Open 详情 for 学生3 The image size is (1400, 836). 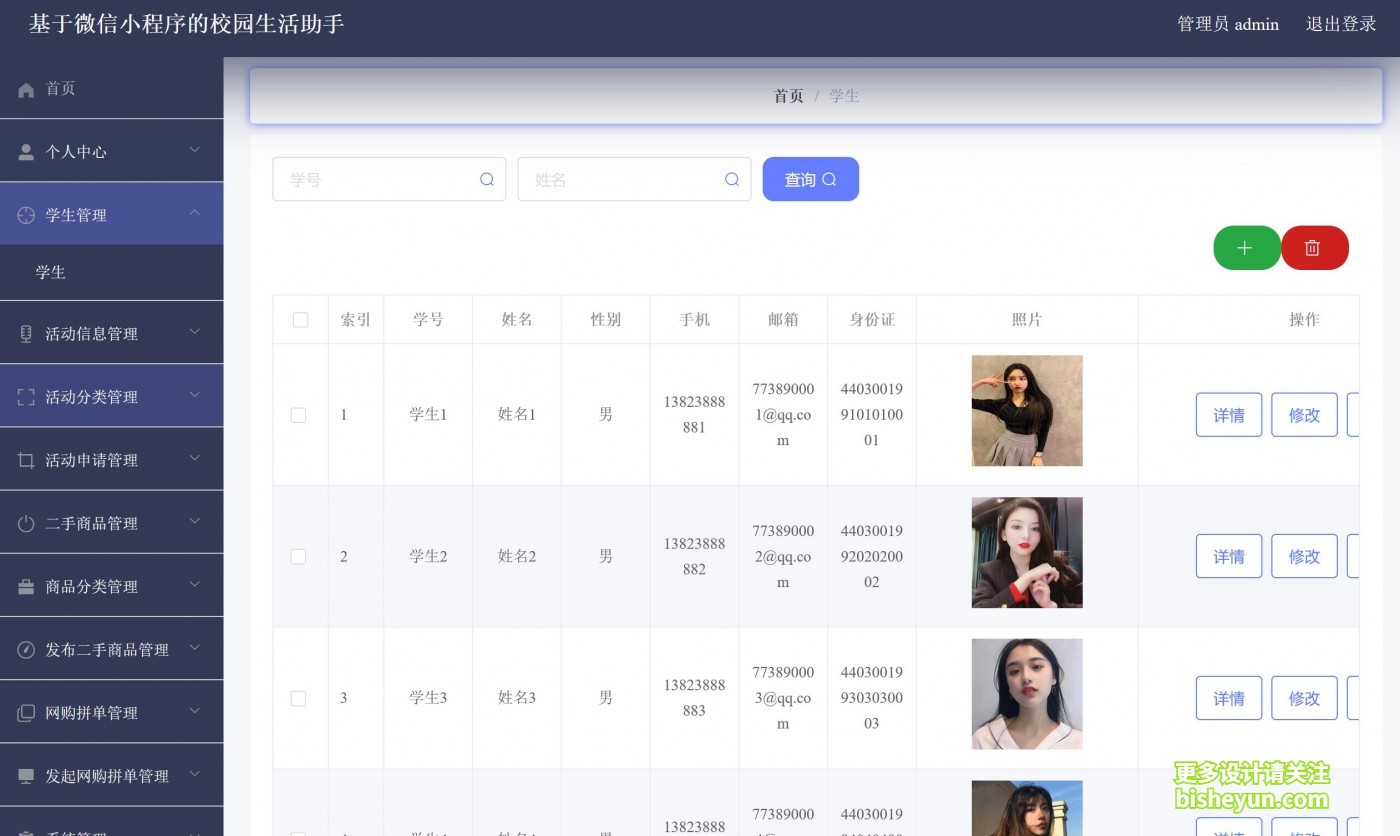pos(1229,699)
